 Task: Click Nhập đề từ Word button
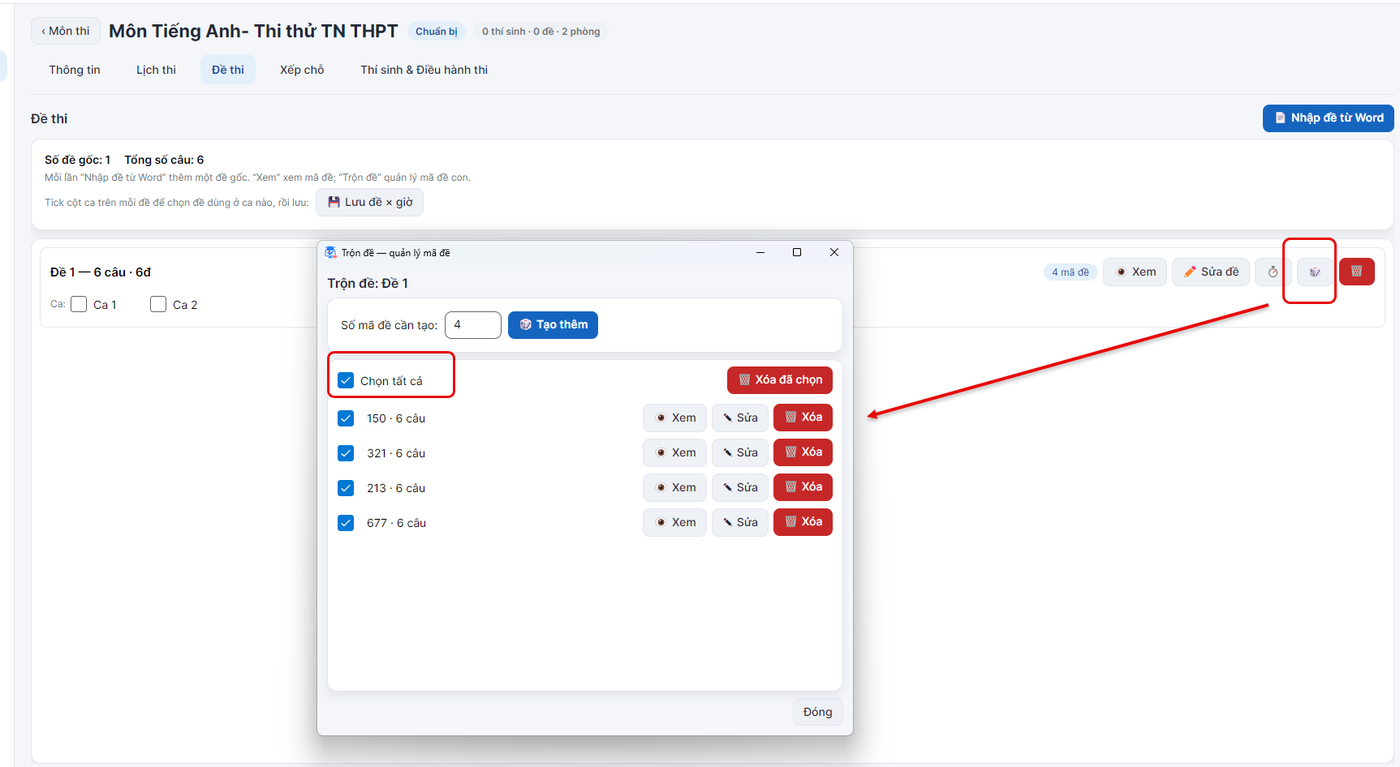coord(1328,118)
